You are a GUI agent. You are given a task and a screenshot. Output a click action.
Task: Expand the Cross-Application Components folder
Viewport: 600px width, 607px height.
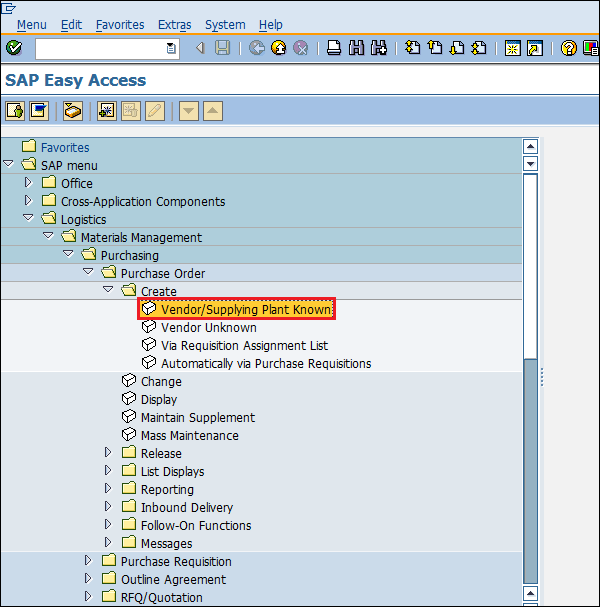click(x=28, y=200)
